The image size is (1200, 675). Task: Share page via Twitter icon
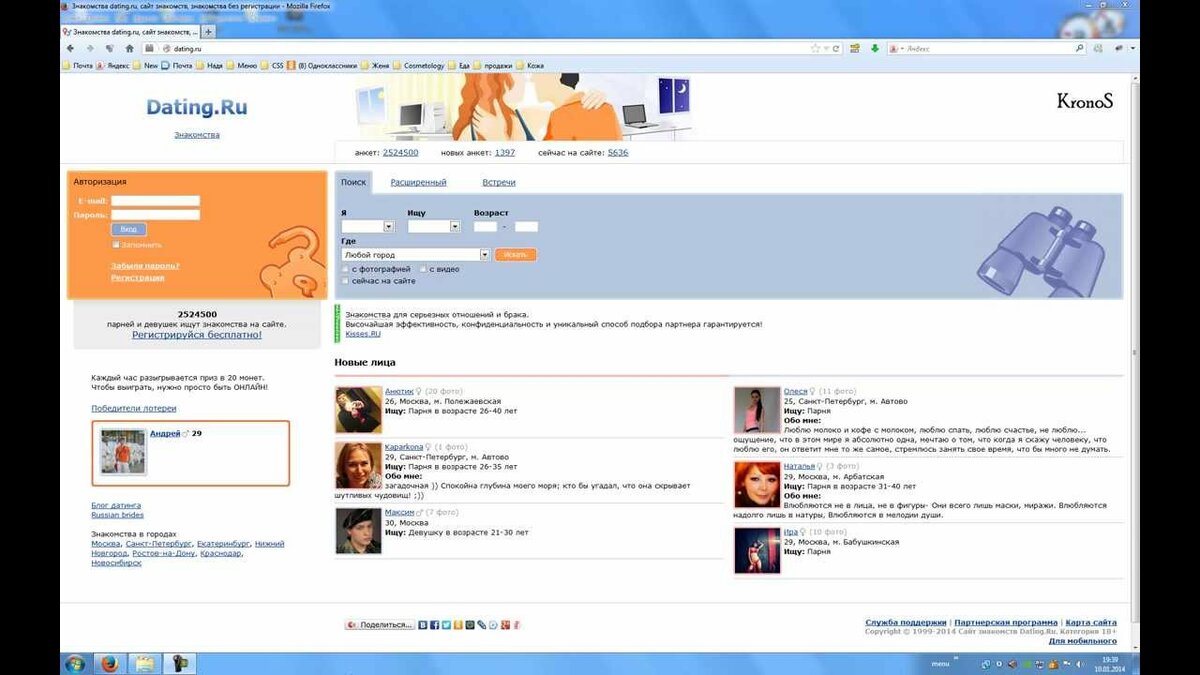click(x=446, y=625)
